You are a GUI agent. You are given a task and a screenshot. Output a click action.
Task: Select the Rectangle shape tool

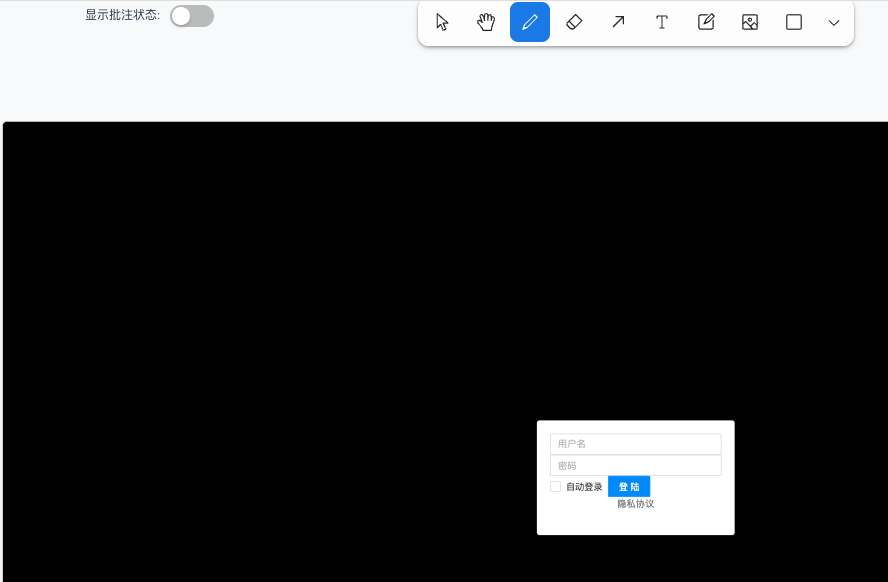click(794, 22)
